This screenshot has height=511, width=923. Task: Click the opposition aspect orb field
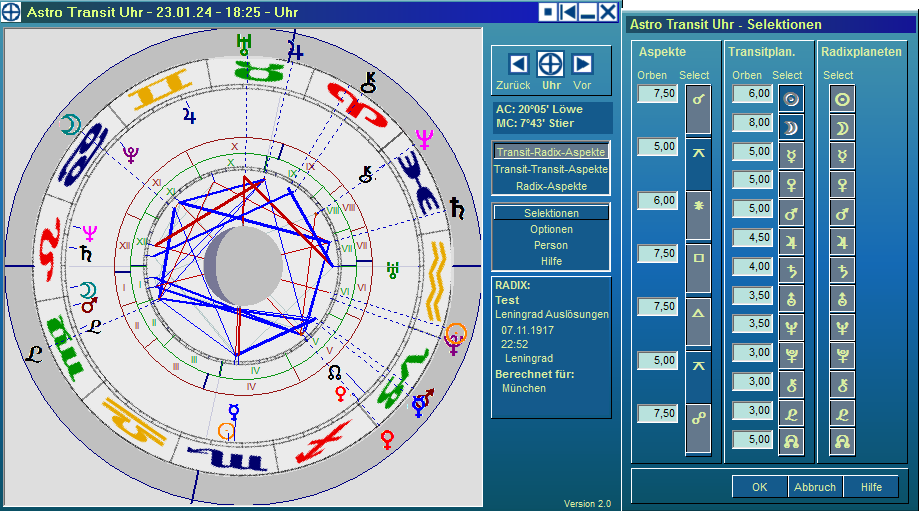coord(658,413)
